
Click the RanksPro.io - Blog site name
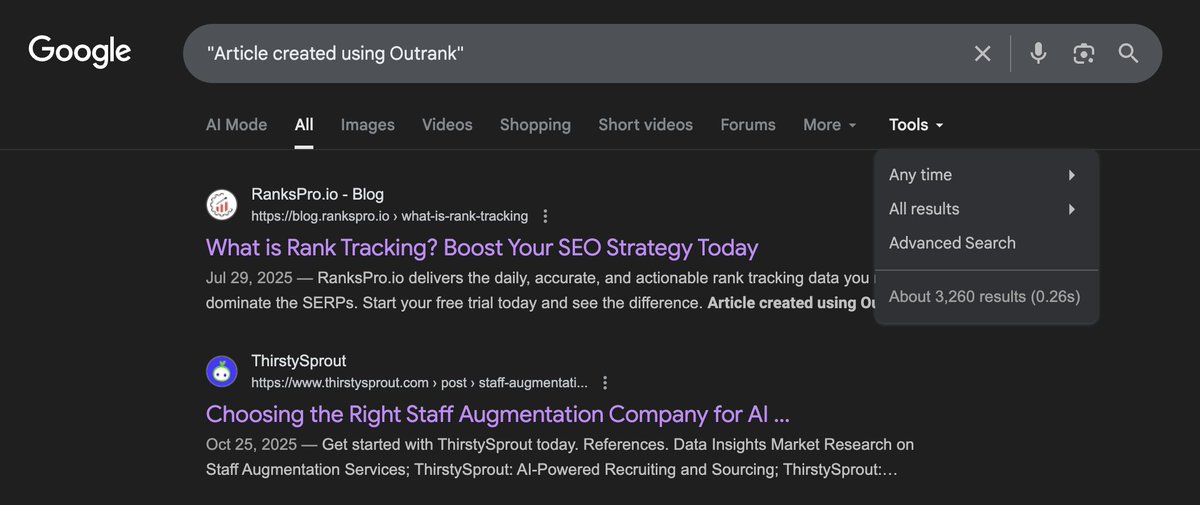coord(317,195)
